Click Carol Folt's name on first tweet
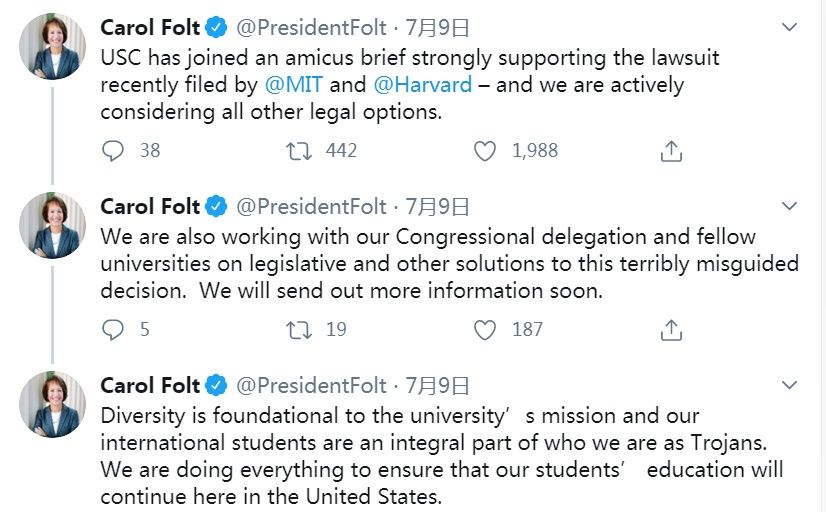The height and width of the screenshot is (512, 826). point(150,28)
